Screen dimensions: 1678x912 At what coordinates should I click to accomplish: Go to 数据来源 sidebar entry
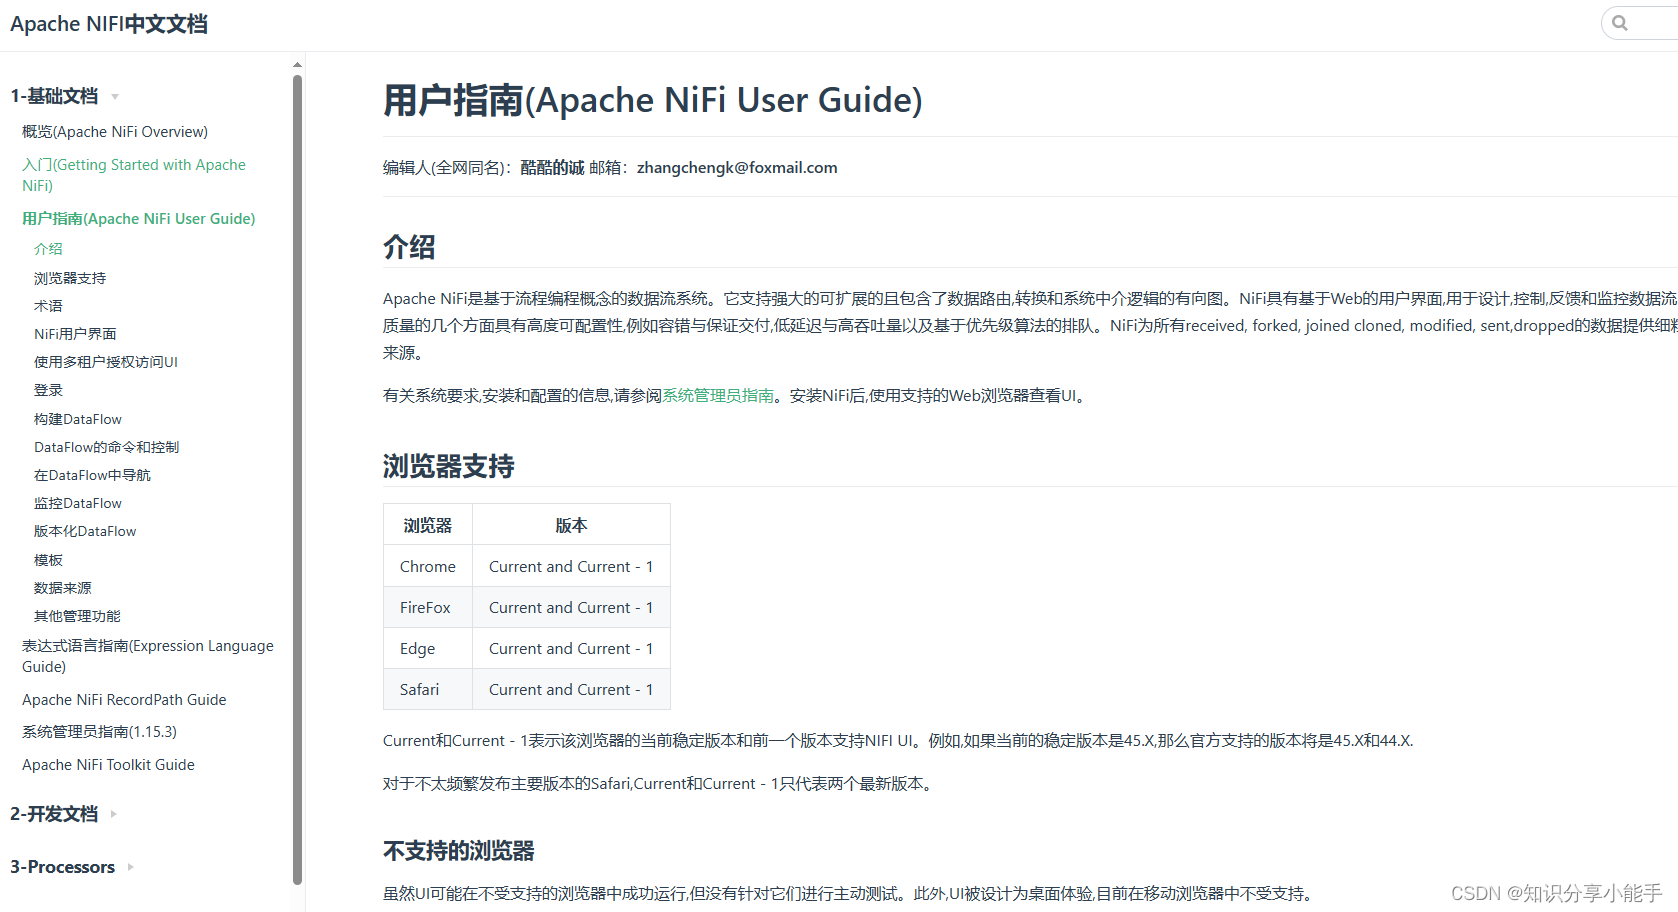63,588
